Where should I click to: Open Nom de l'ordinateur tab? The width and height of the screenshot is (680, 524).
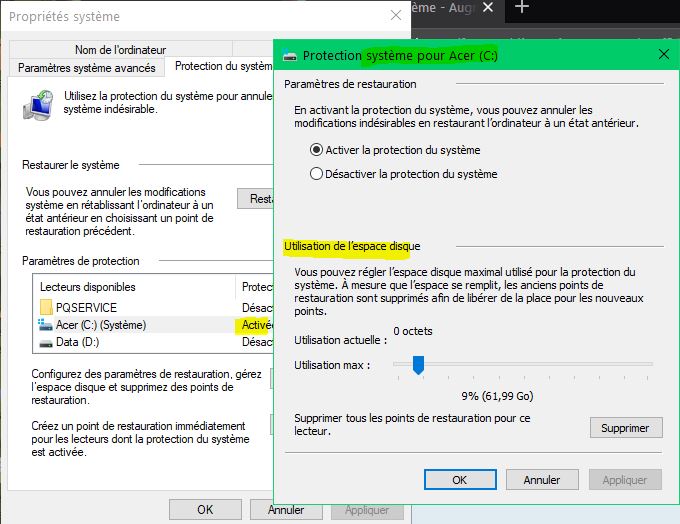[121, 50]
